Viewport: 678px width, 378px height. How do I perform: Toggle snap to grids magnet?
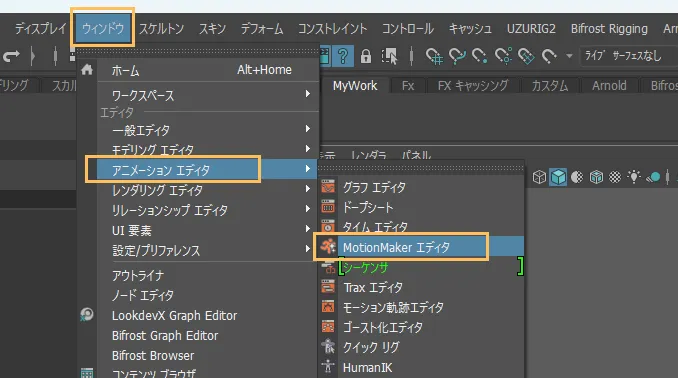[x=434, y=56]
